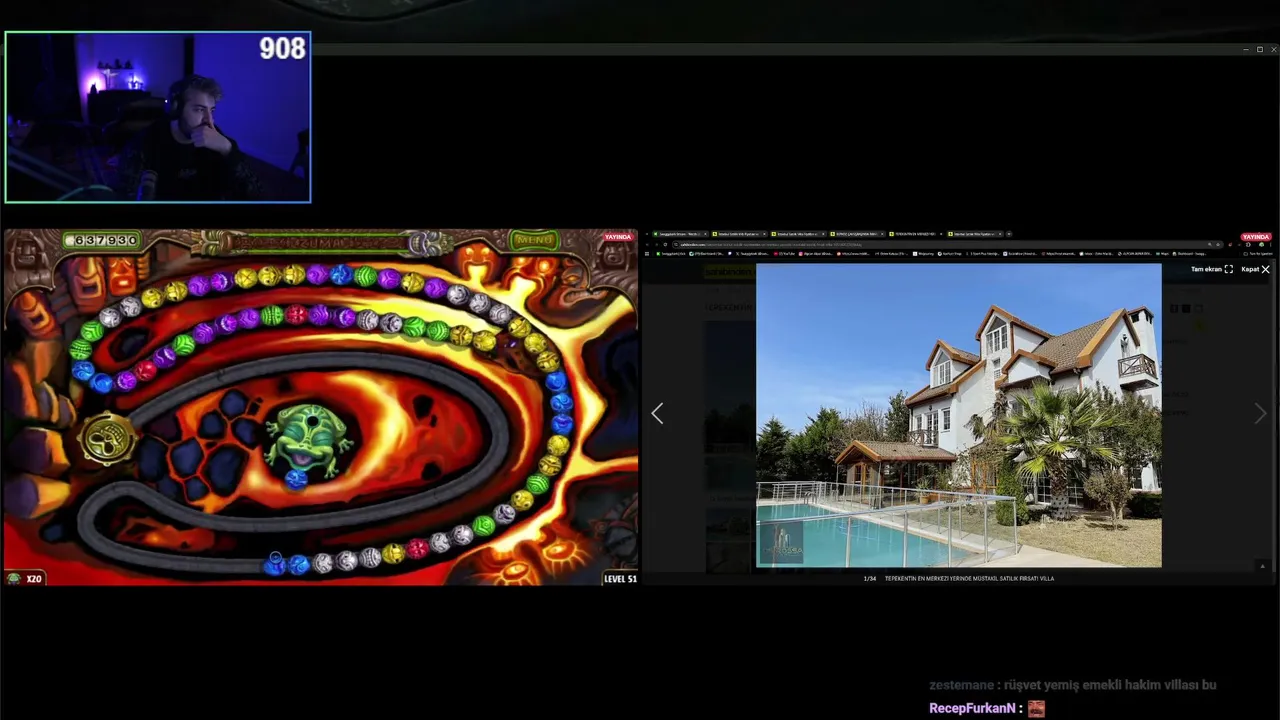1280x720 pixels.
Task: Click the frog lives icon next to X20
Action: [14, 578]
